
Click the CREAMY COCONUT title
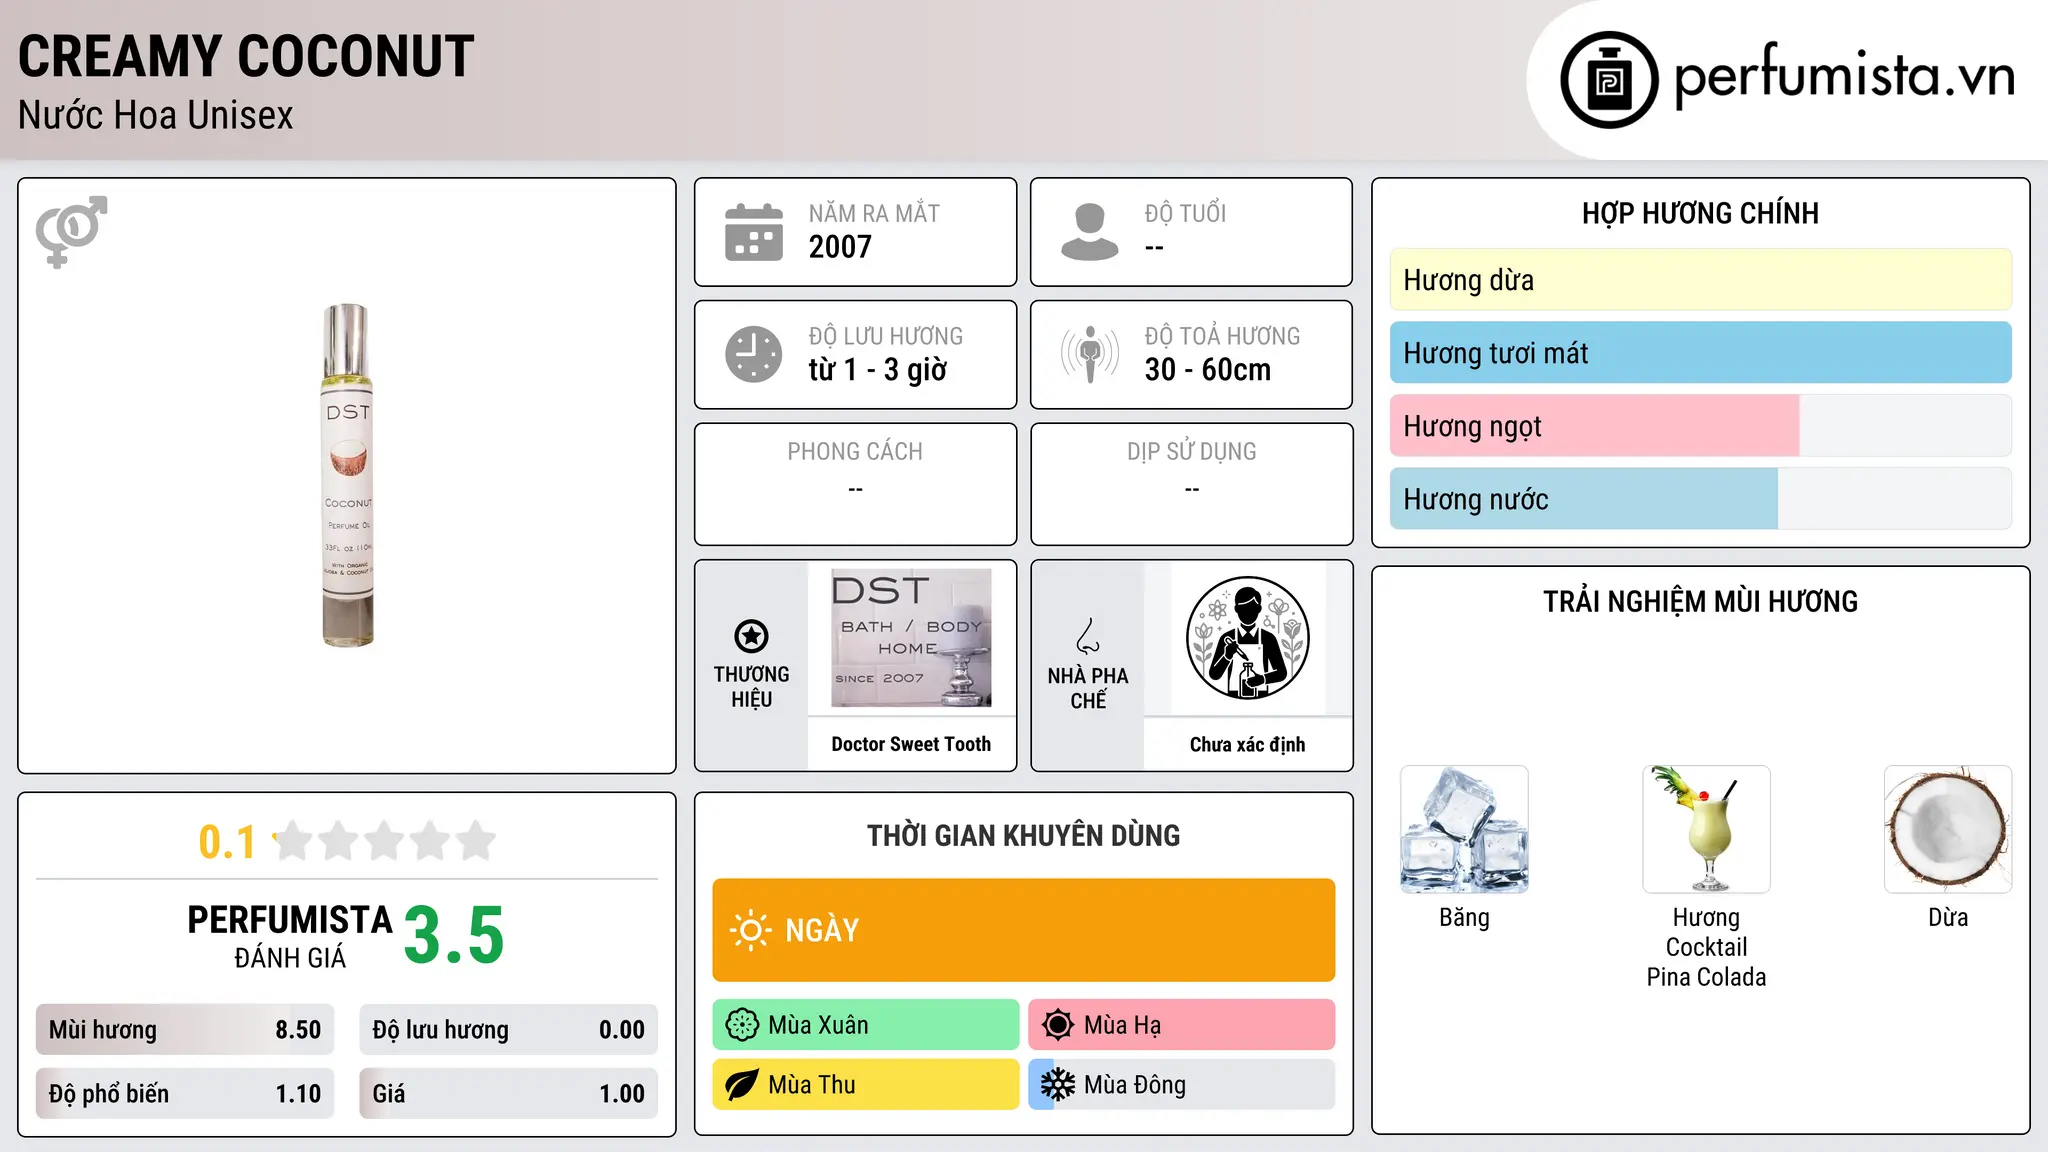pyautogui.click(x=246, y=57)
